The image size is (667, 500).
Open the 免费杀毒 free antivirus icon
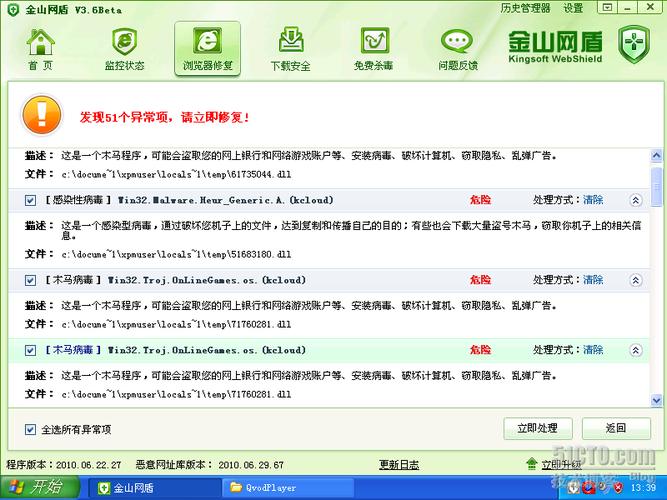pos(374,41)
